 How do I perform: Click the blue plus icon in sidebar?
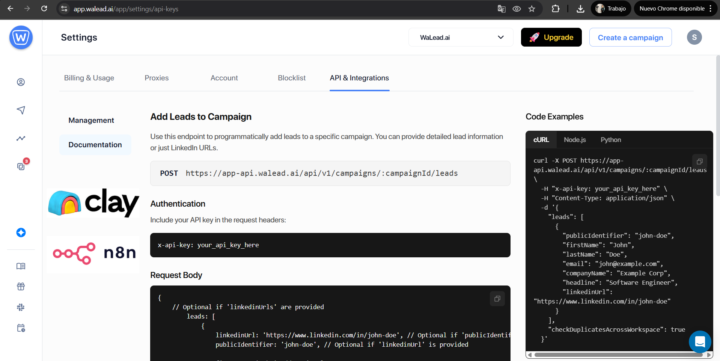21,232
